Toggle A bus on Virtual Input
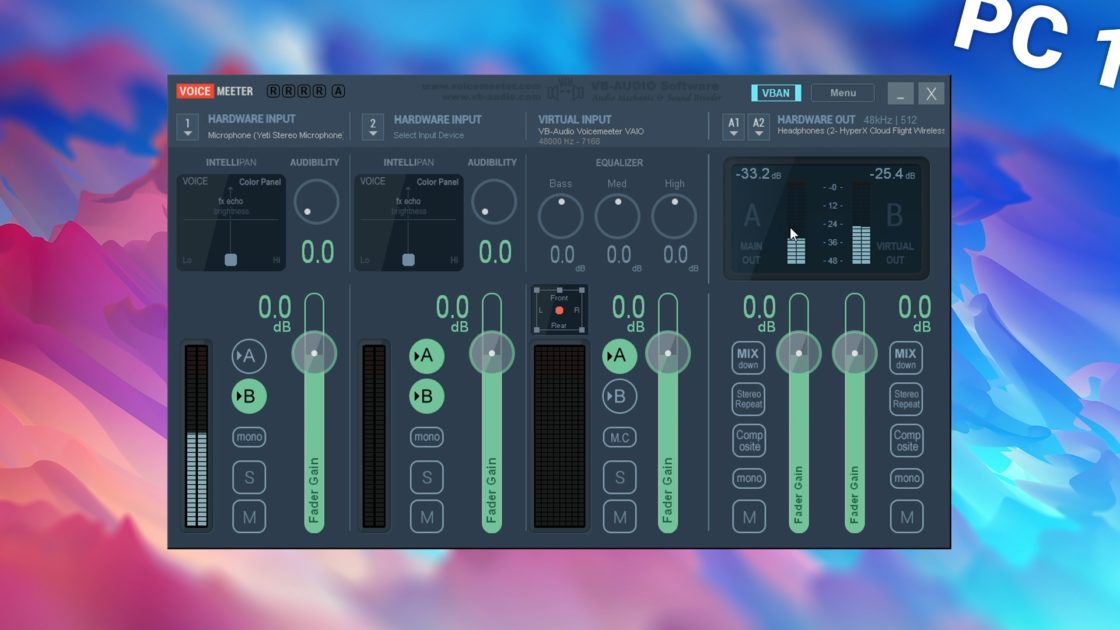1120x630 pixels. click(x=619, y=355)
